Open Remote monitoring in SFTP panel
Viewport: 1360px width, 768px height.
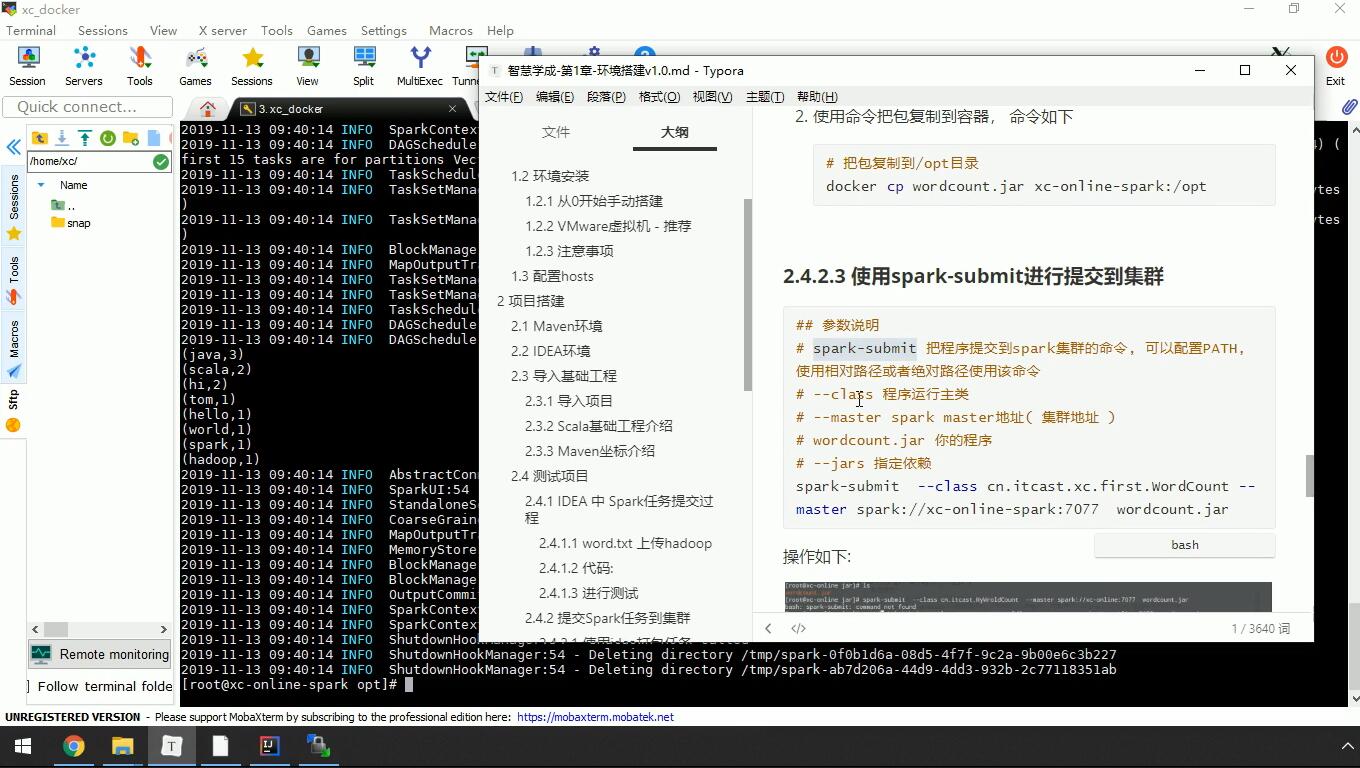(100, 654)
